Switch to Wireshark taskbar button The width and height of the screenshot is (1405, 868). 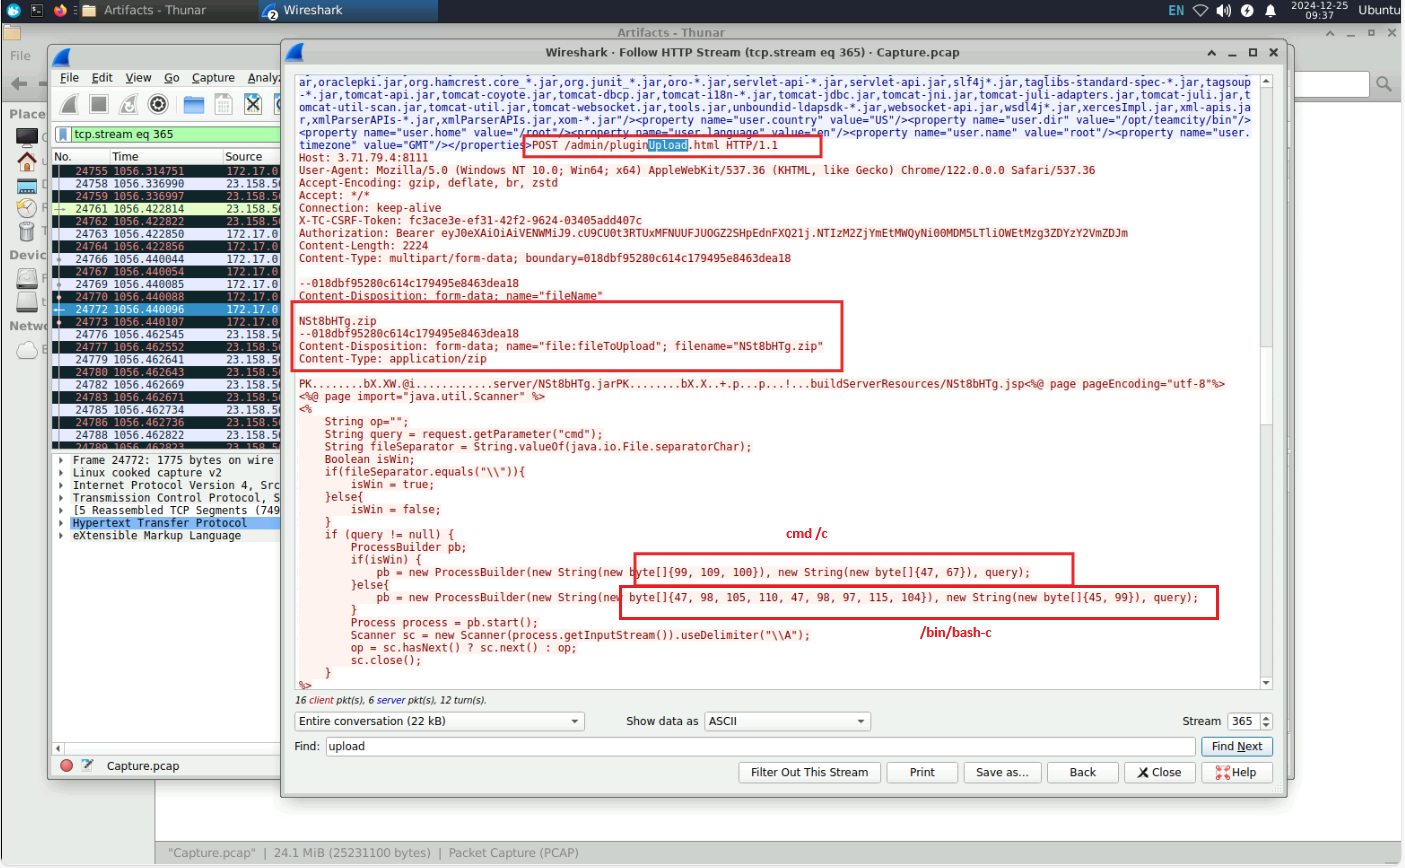coord(349,10)
